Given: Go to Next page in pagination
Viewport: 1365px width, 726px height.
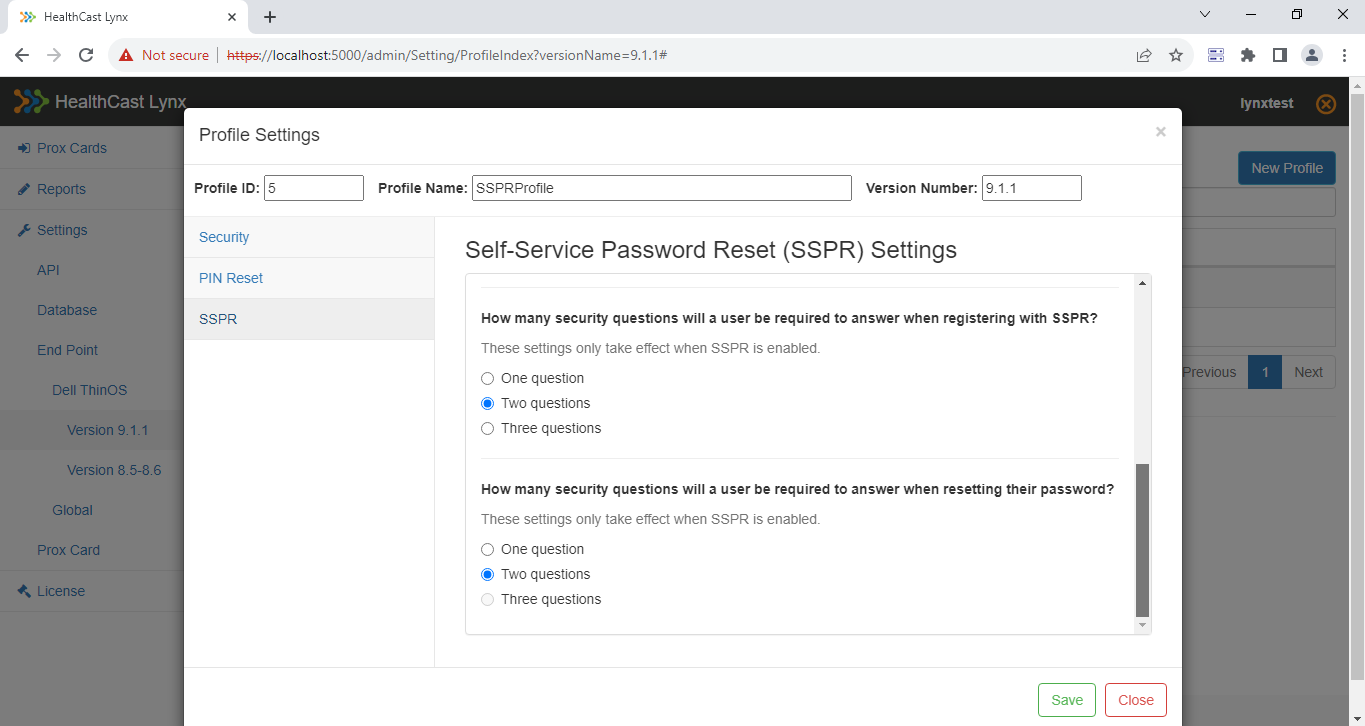Looking at the screenshot, I should click(x=1308, y=372).
